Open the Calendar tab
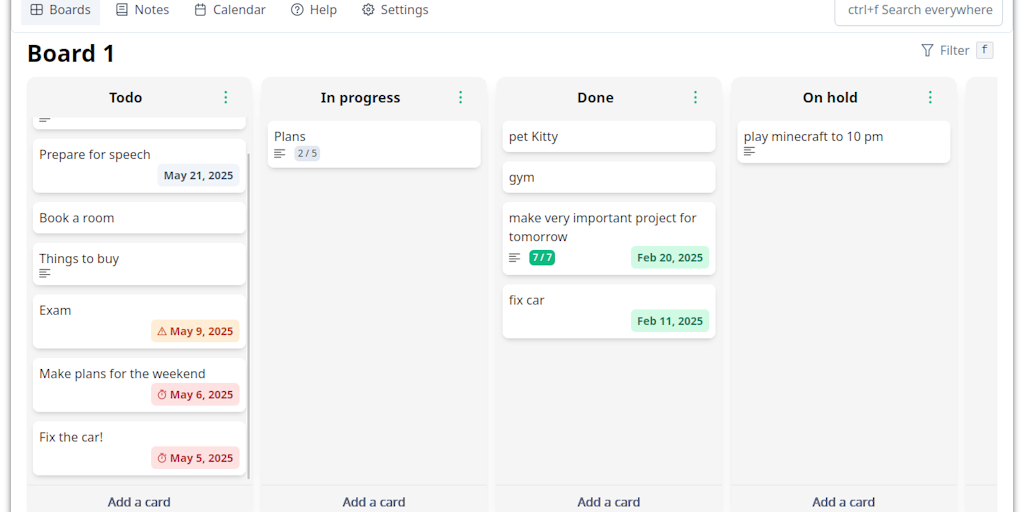 (230, 10)
